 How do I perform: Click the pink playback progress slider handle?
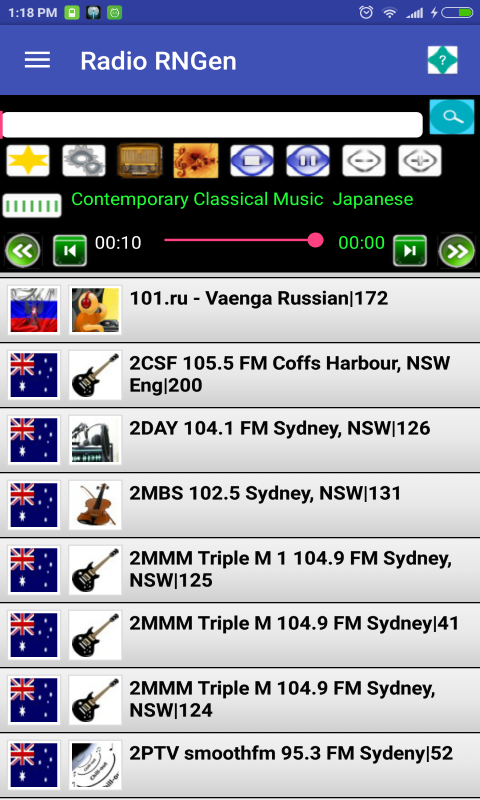316,240
